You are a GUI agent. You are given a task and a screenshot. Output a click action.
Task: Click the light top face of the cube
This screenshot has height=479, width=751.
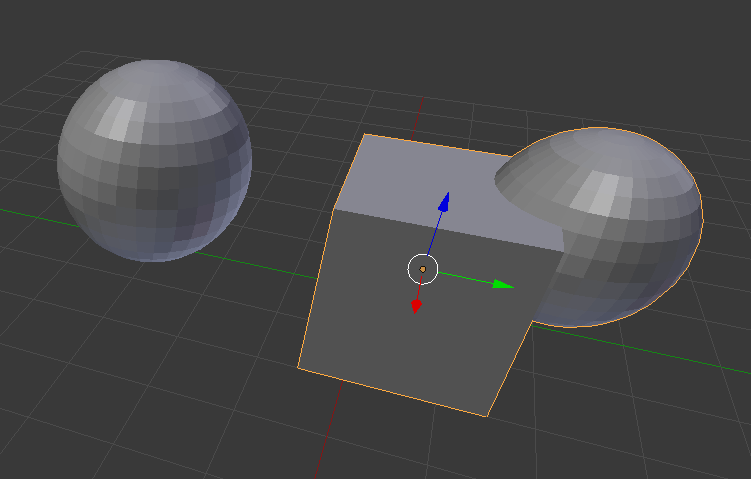(x=431, y=187)
